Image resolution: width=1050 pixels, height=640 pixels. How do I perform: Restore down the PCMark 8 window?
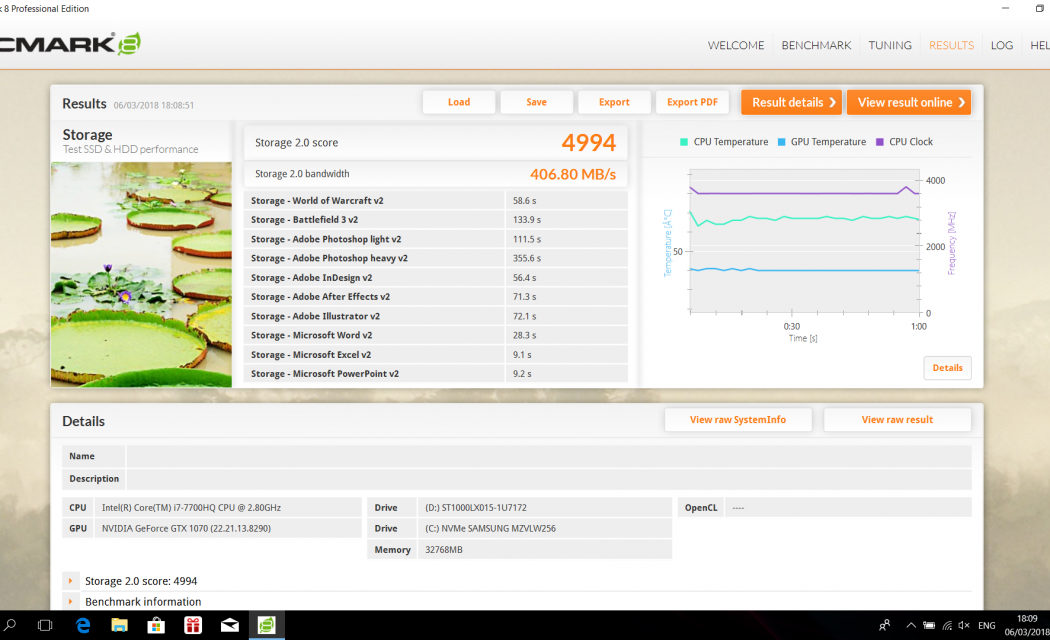pos(1039,8)
